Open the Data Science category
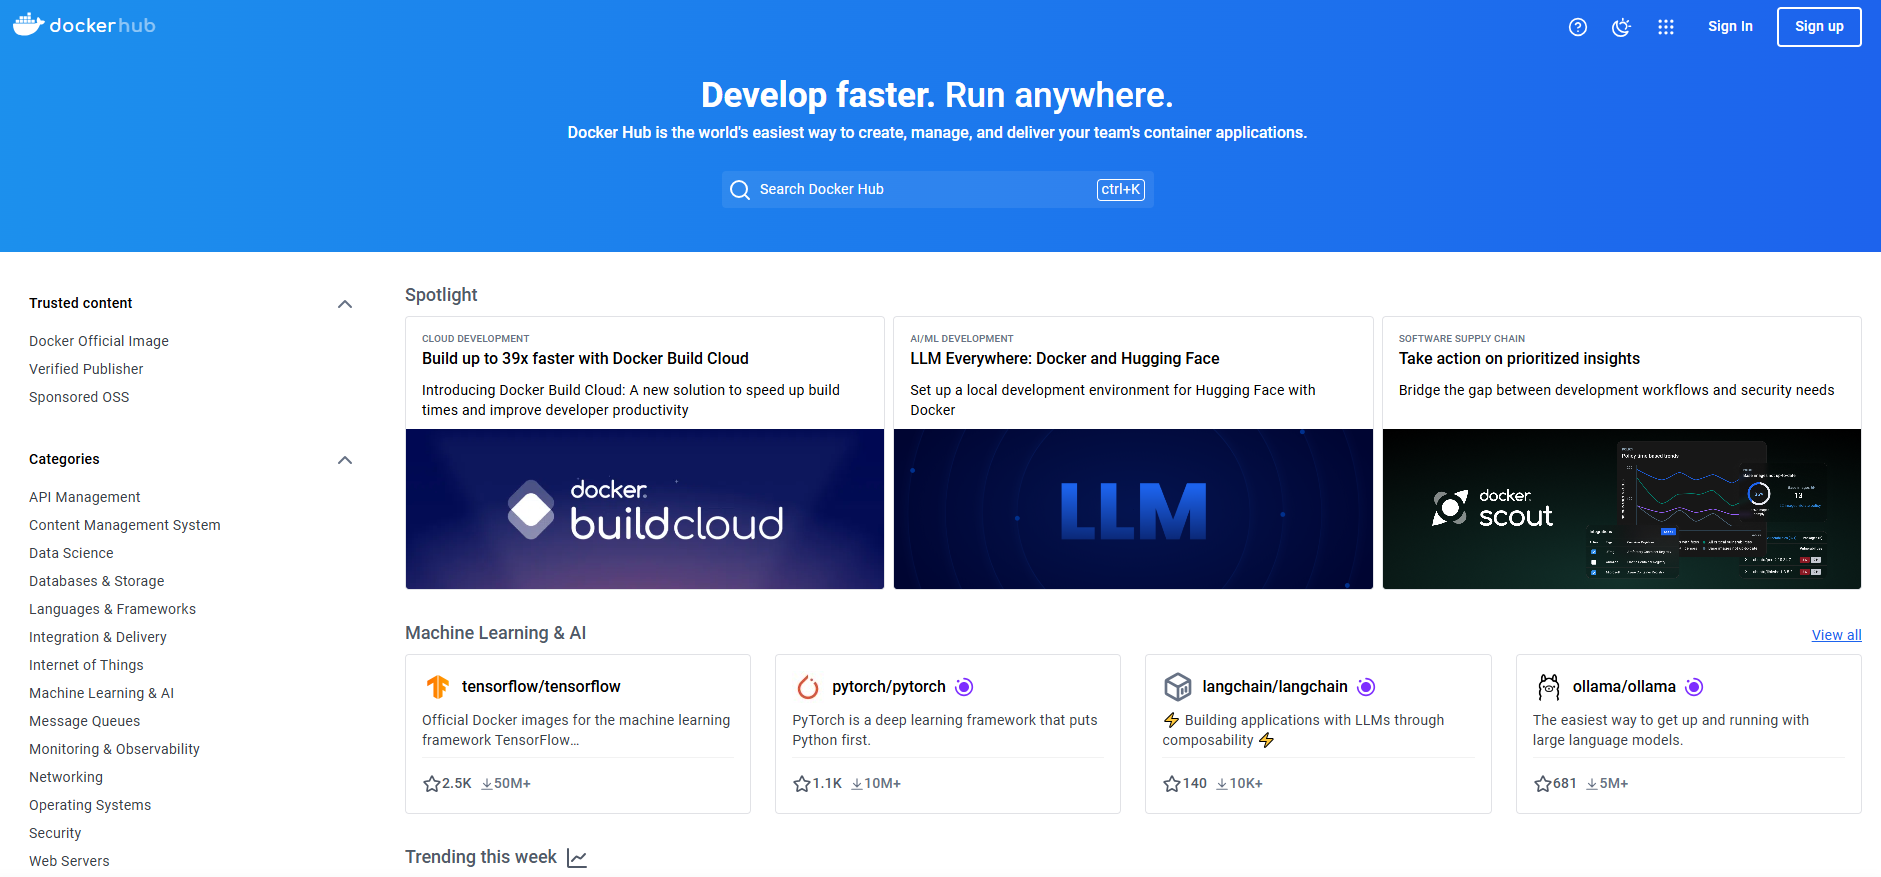1881x877 pixels. [x=71, y=553]
